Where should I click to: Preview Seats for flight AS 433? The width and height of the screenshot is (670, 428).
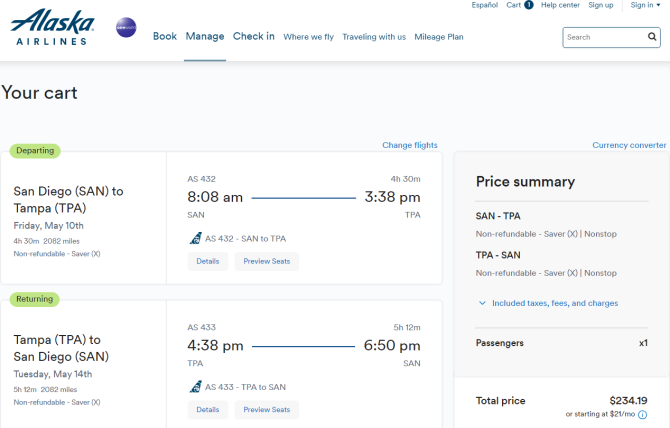267,410
